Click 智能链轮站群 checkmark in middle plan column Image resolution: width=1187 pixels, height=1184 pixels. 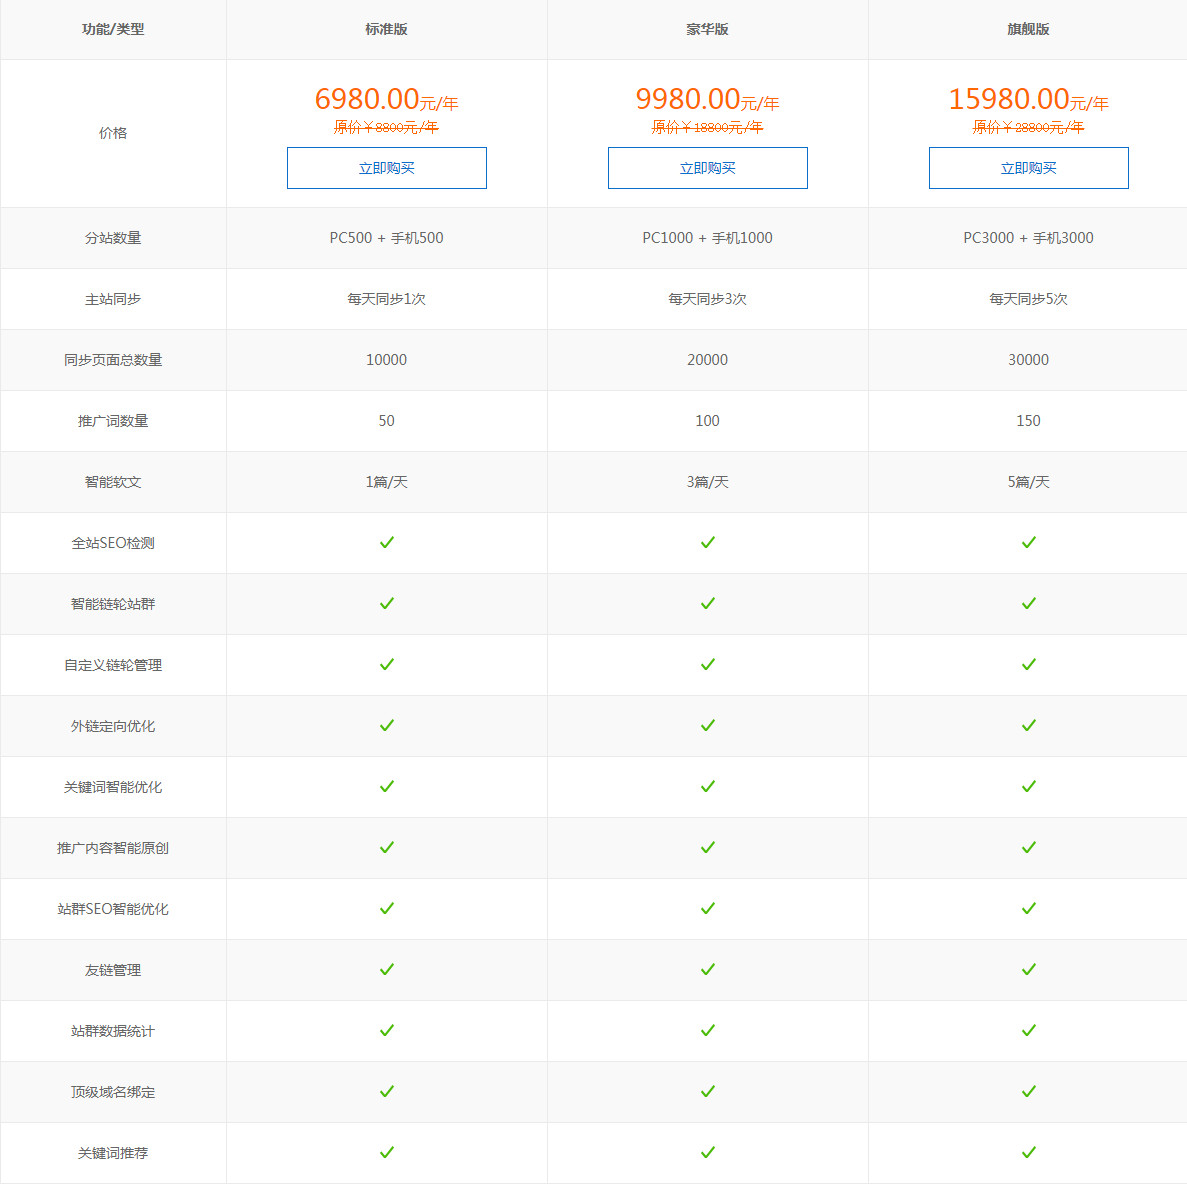tap(707, 603)
